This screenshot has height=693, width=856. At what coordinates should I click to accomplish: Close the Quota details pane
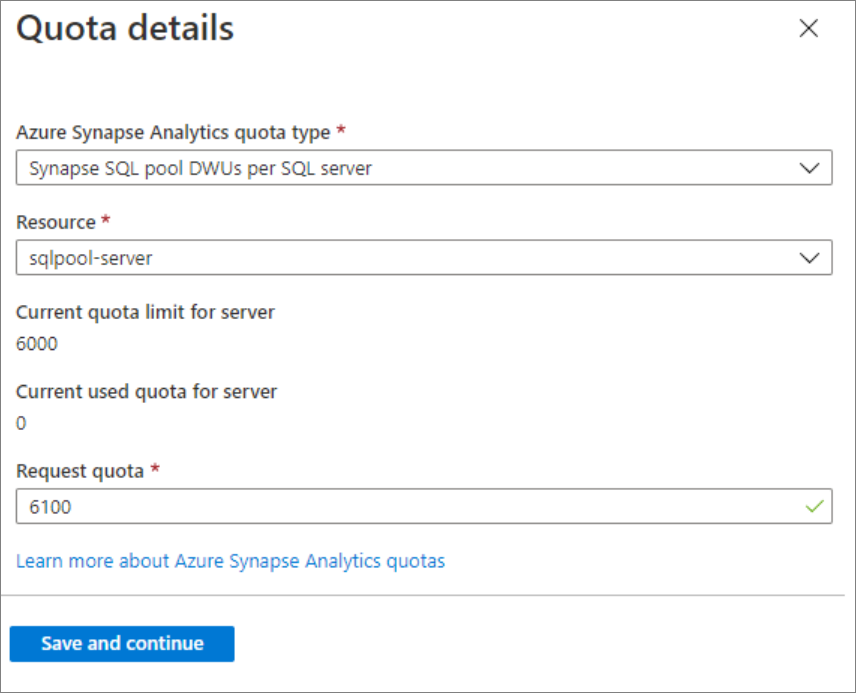point(808,28)
